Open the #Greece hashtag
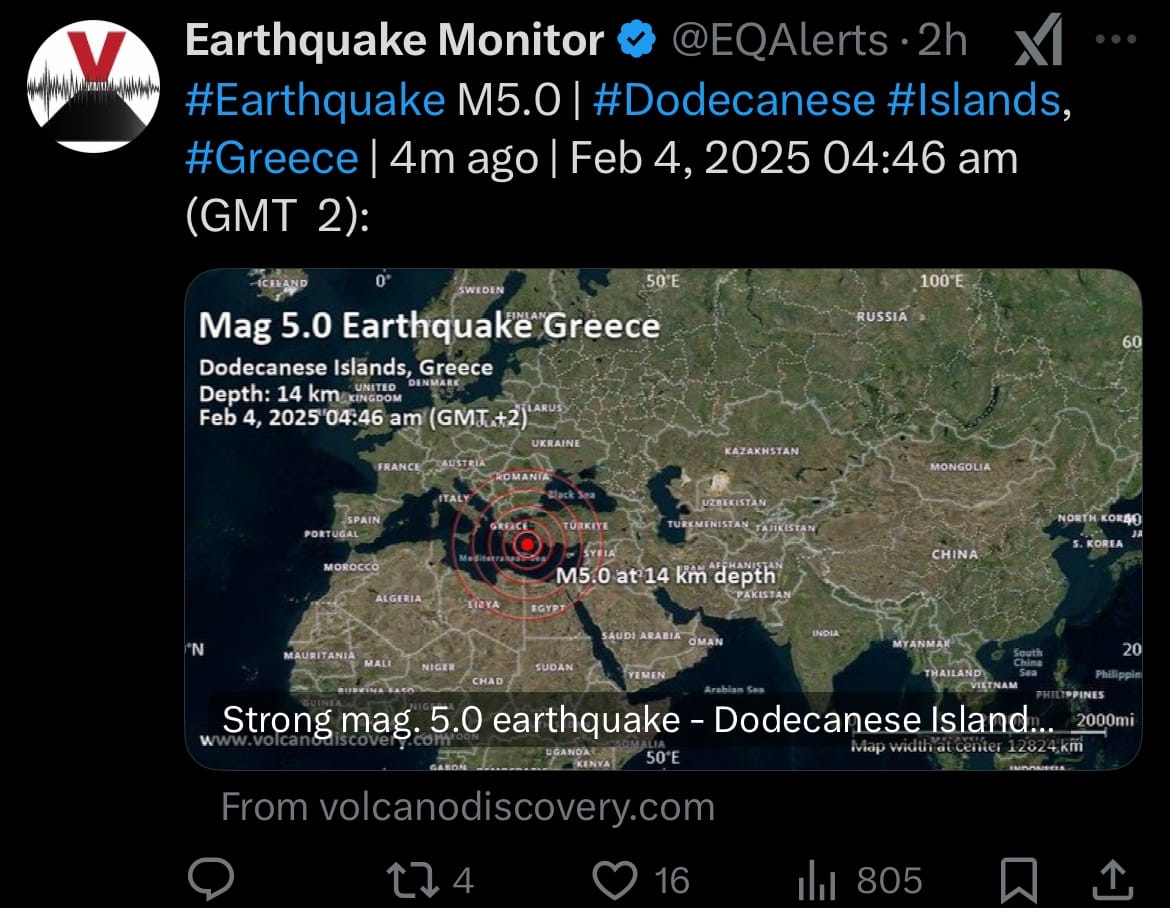 272,158
